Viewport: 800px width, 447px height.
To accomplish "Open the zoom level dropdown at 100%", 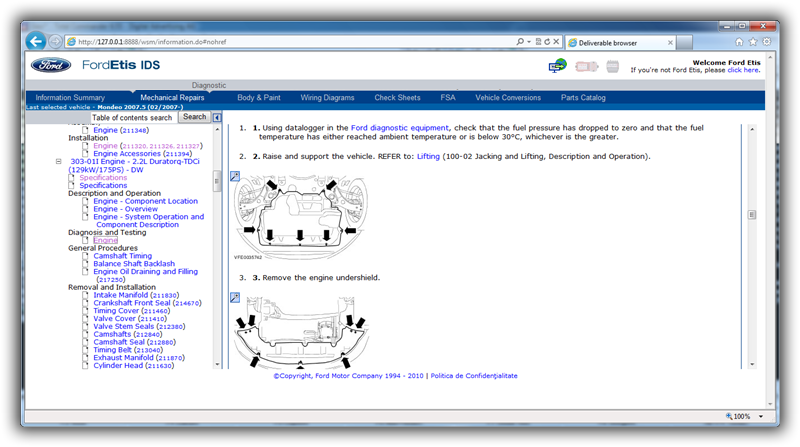I will click(763, 416).
